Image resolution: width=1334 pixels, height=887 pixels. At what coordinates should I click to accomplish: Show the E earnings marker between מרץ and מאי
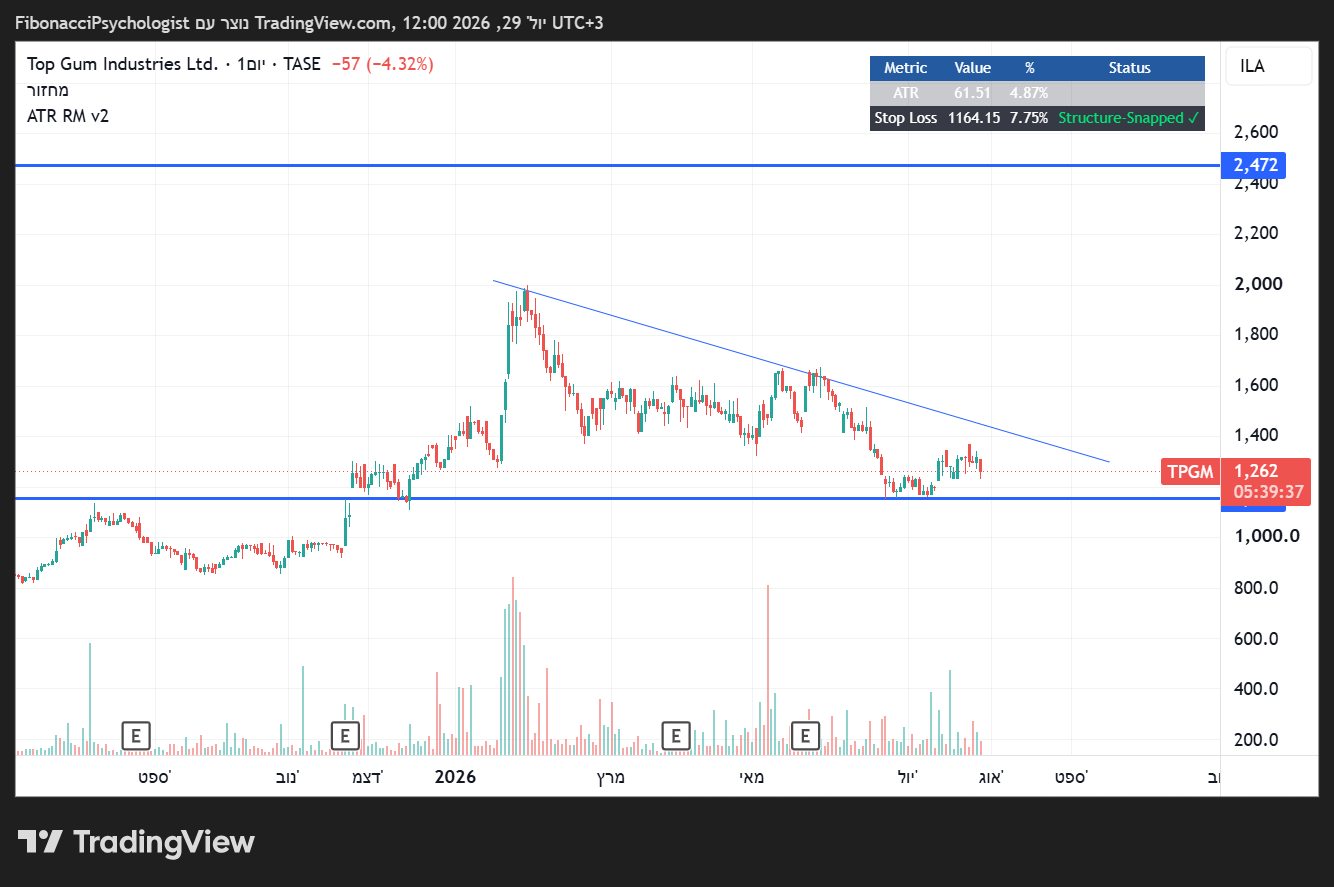676,736
